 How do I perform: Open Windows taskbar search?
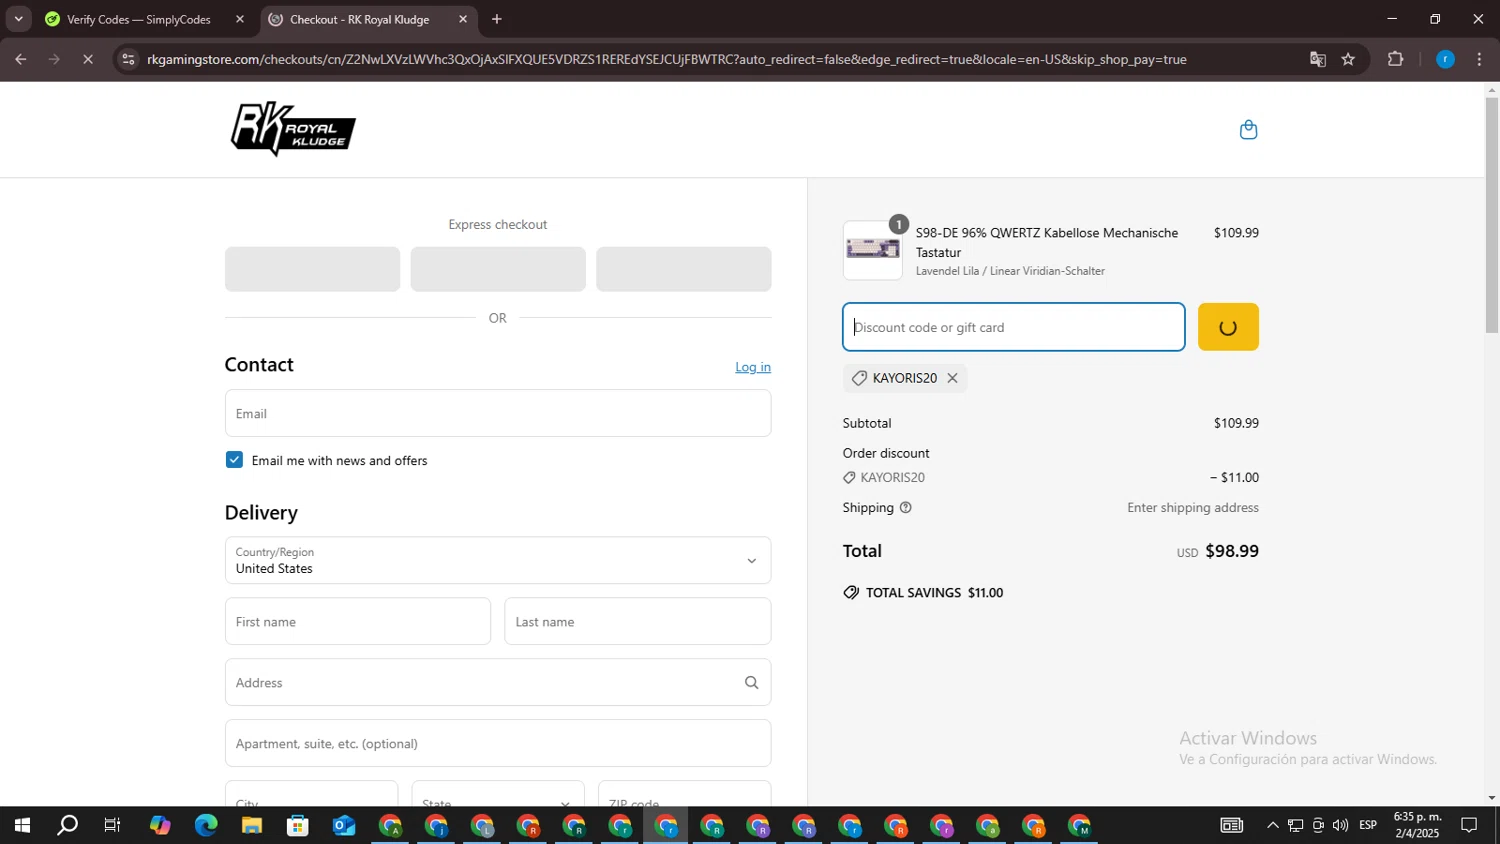(67, 826)
